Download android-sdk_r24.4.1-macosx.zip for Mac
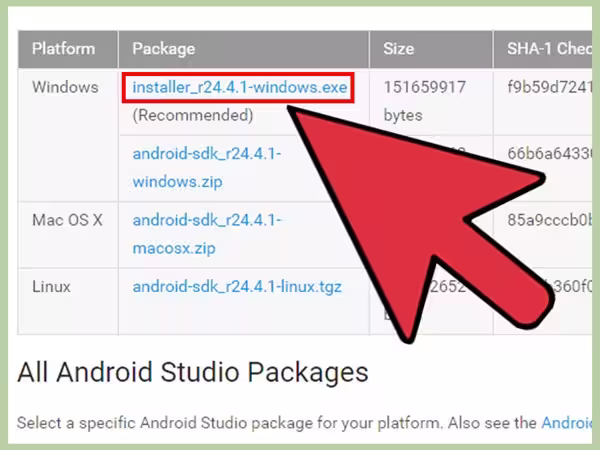This screenshot has width=600, height=450. pos(207,234)
